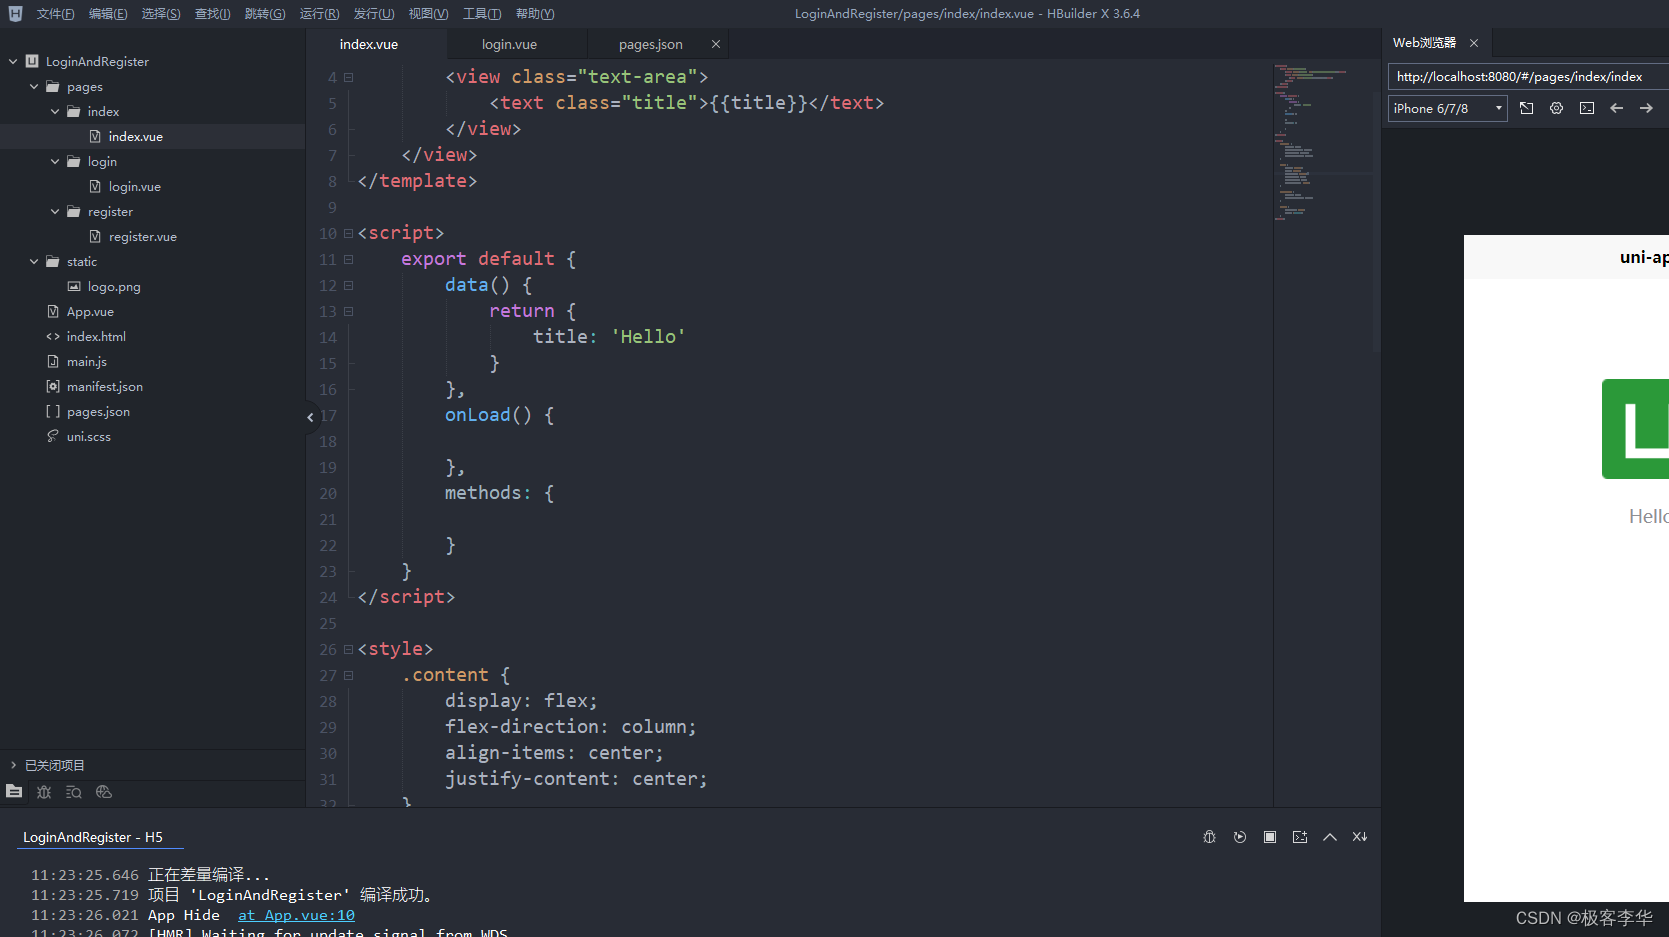The height and width of the screenshot is (937, 1669).
Task: Collapse the left sidebar with arrow handle
Action: click(x=310, y=417)
